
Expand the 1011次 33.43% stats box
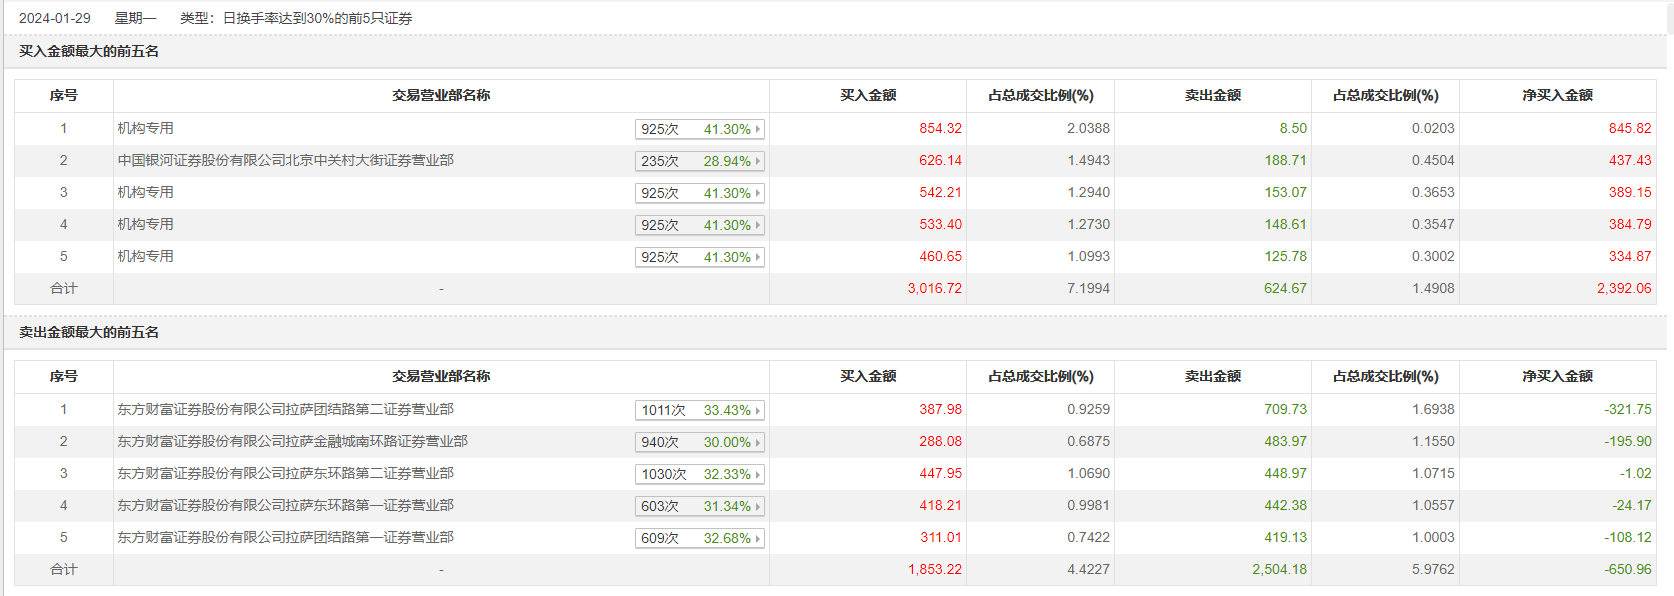click(x=758, y=410)
